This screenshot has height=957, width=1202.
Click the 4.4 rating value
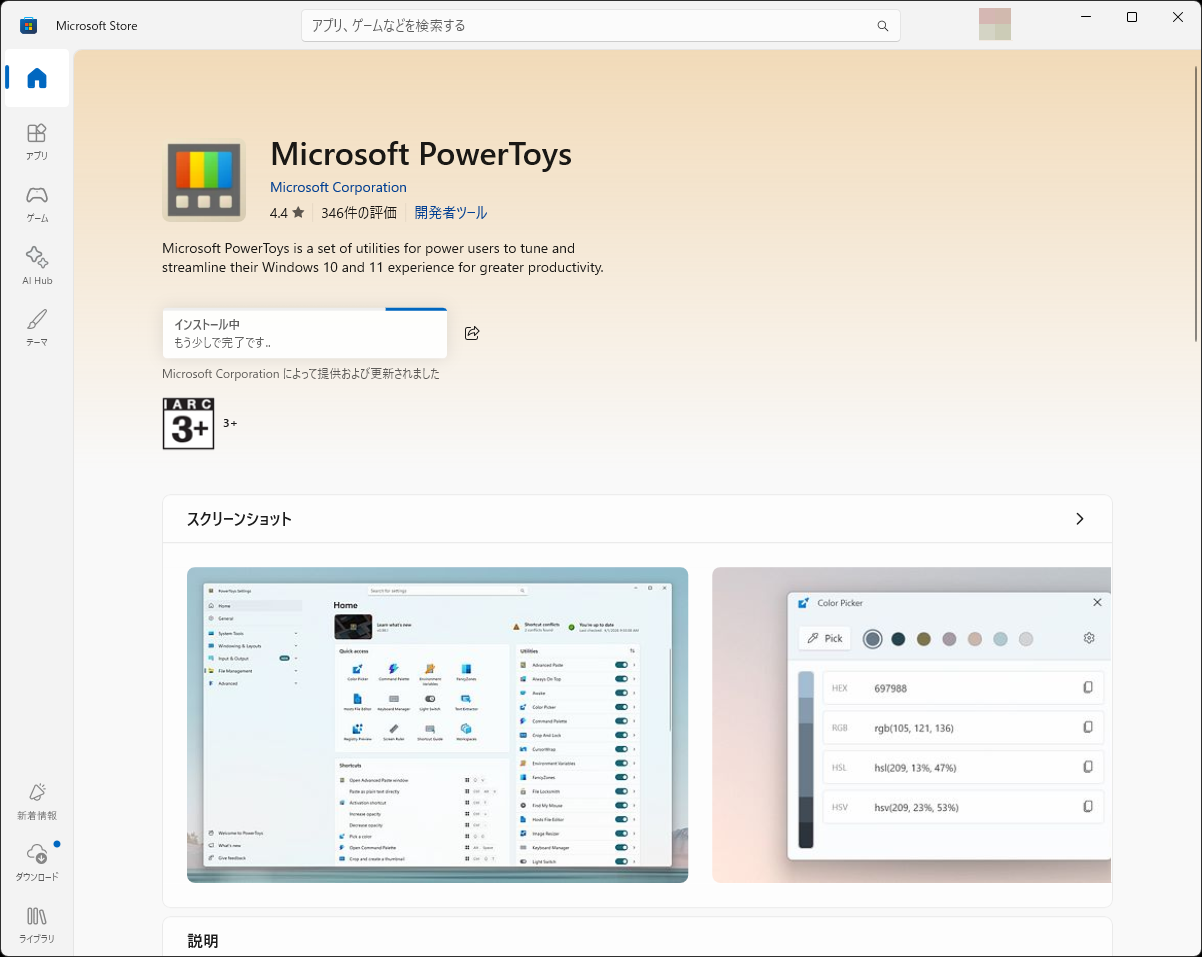click(x=278, y=213)
